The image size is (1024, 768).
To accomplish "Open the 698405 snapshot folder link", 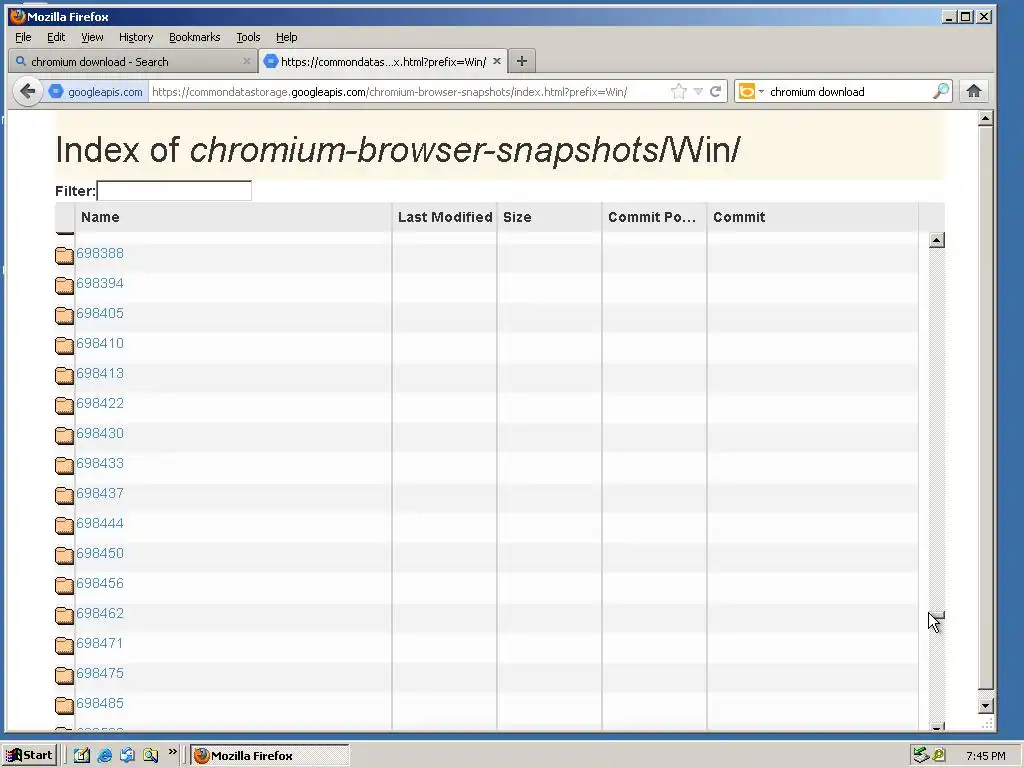I will [x=100, y=313].
